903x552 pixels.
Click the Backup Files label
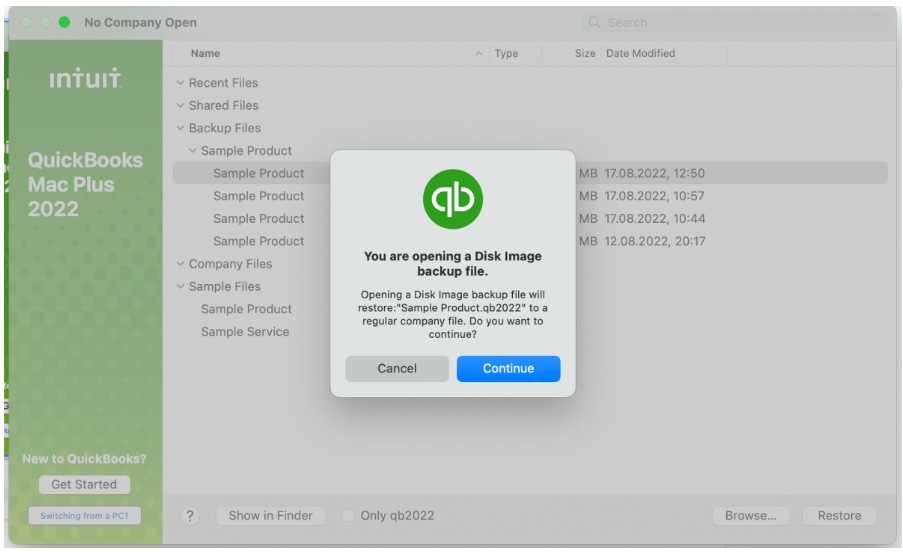225,128
